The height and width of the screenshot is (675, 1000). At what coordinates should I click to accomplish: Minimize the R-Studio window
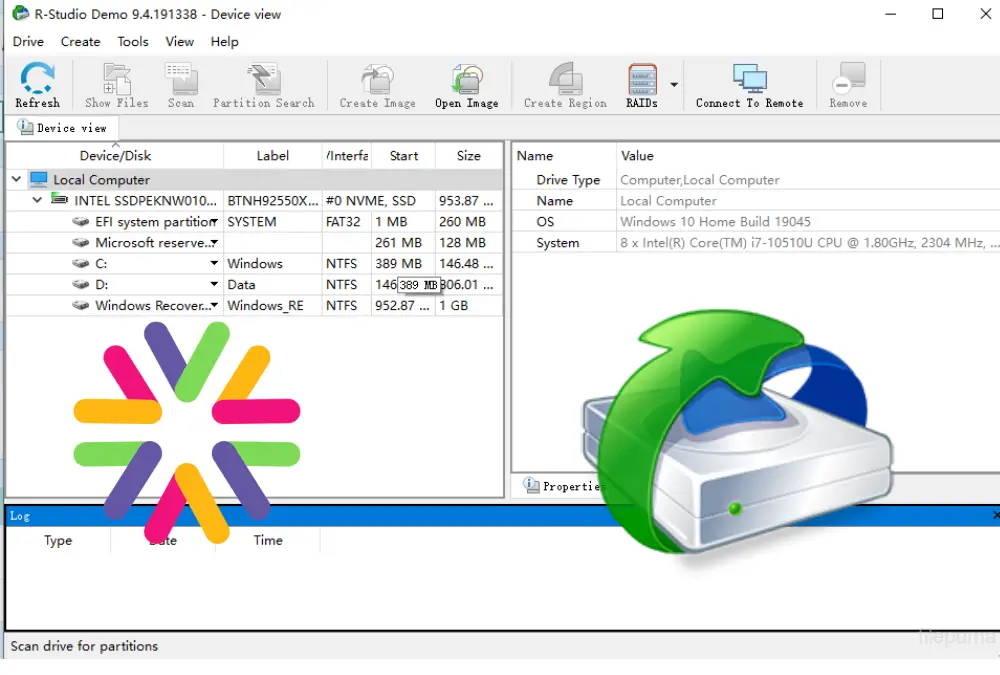pos(890,13)
